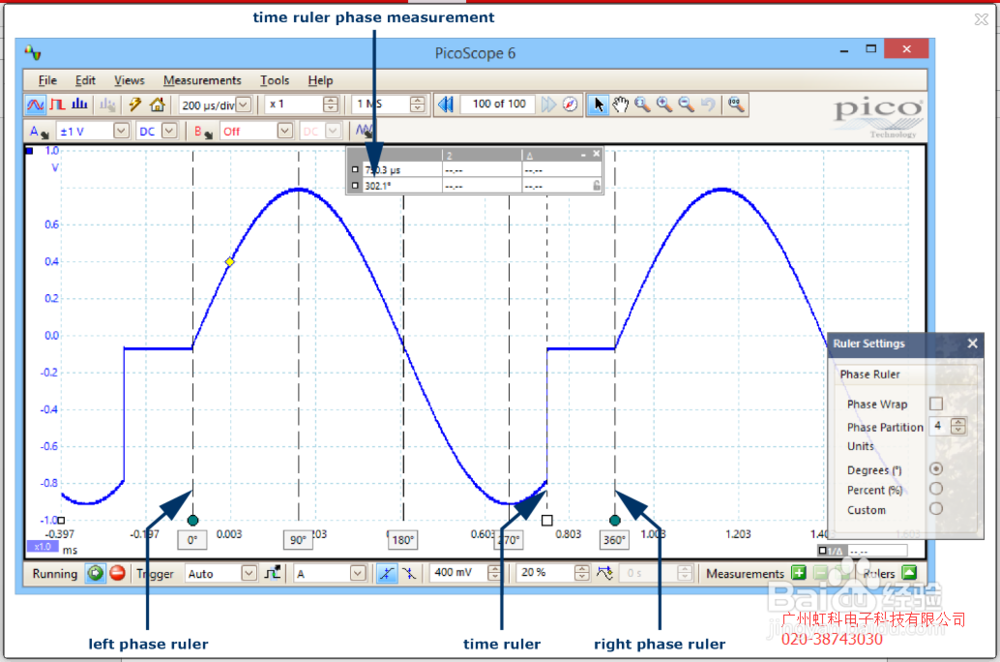Viewport: 1000px width, 662px height.
Task: Open the Measurements menu
Action: [202, 80]
